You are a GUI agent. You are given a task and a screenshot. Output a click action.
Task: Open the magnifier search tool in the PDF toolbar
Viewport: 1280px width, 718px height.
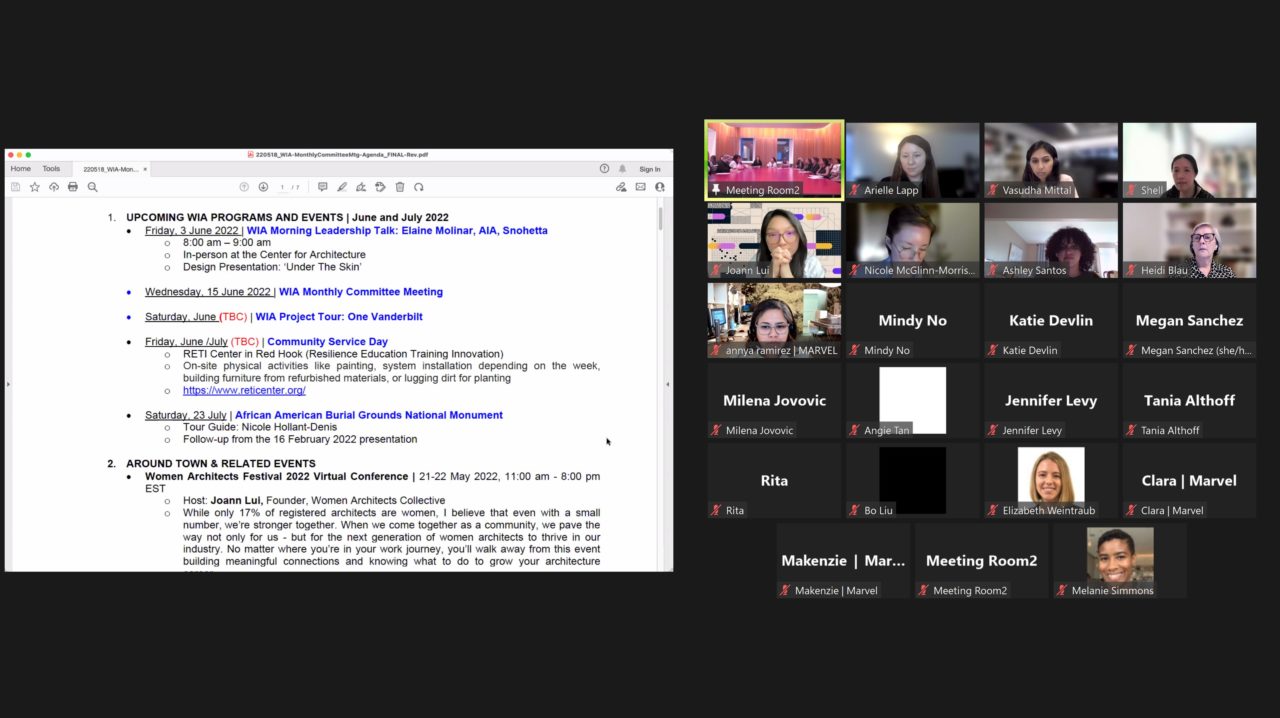pos(93,187)
